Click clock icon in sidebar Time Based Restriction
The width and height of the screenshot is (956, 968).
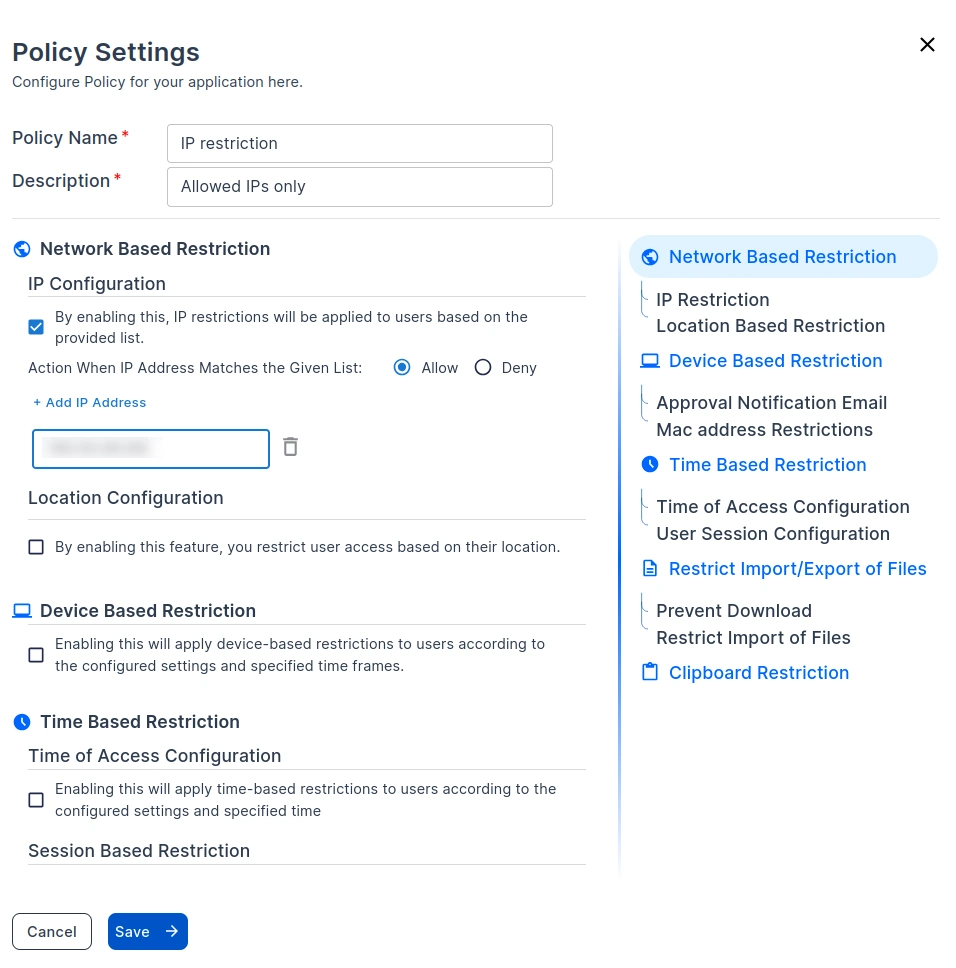pos(649,464)
